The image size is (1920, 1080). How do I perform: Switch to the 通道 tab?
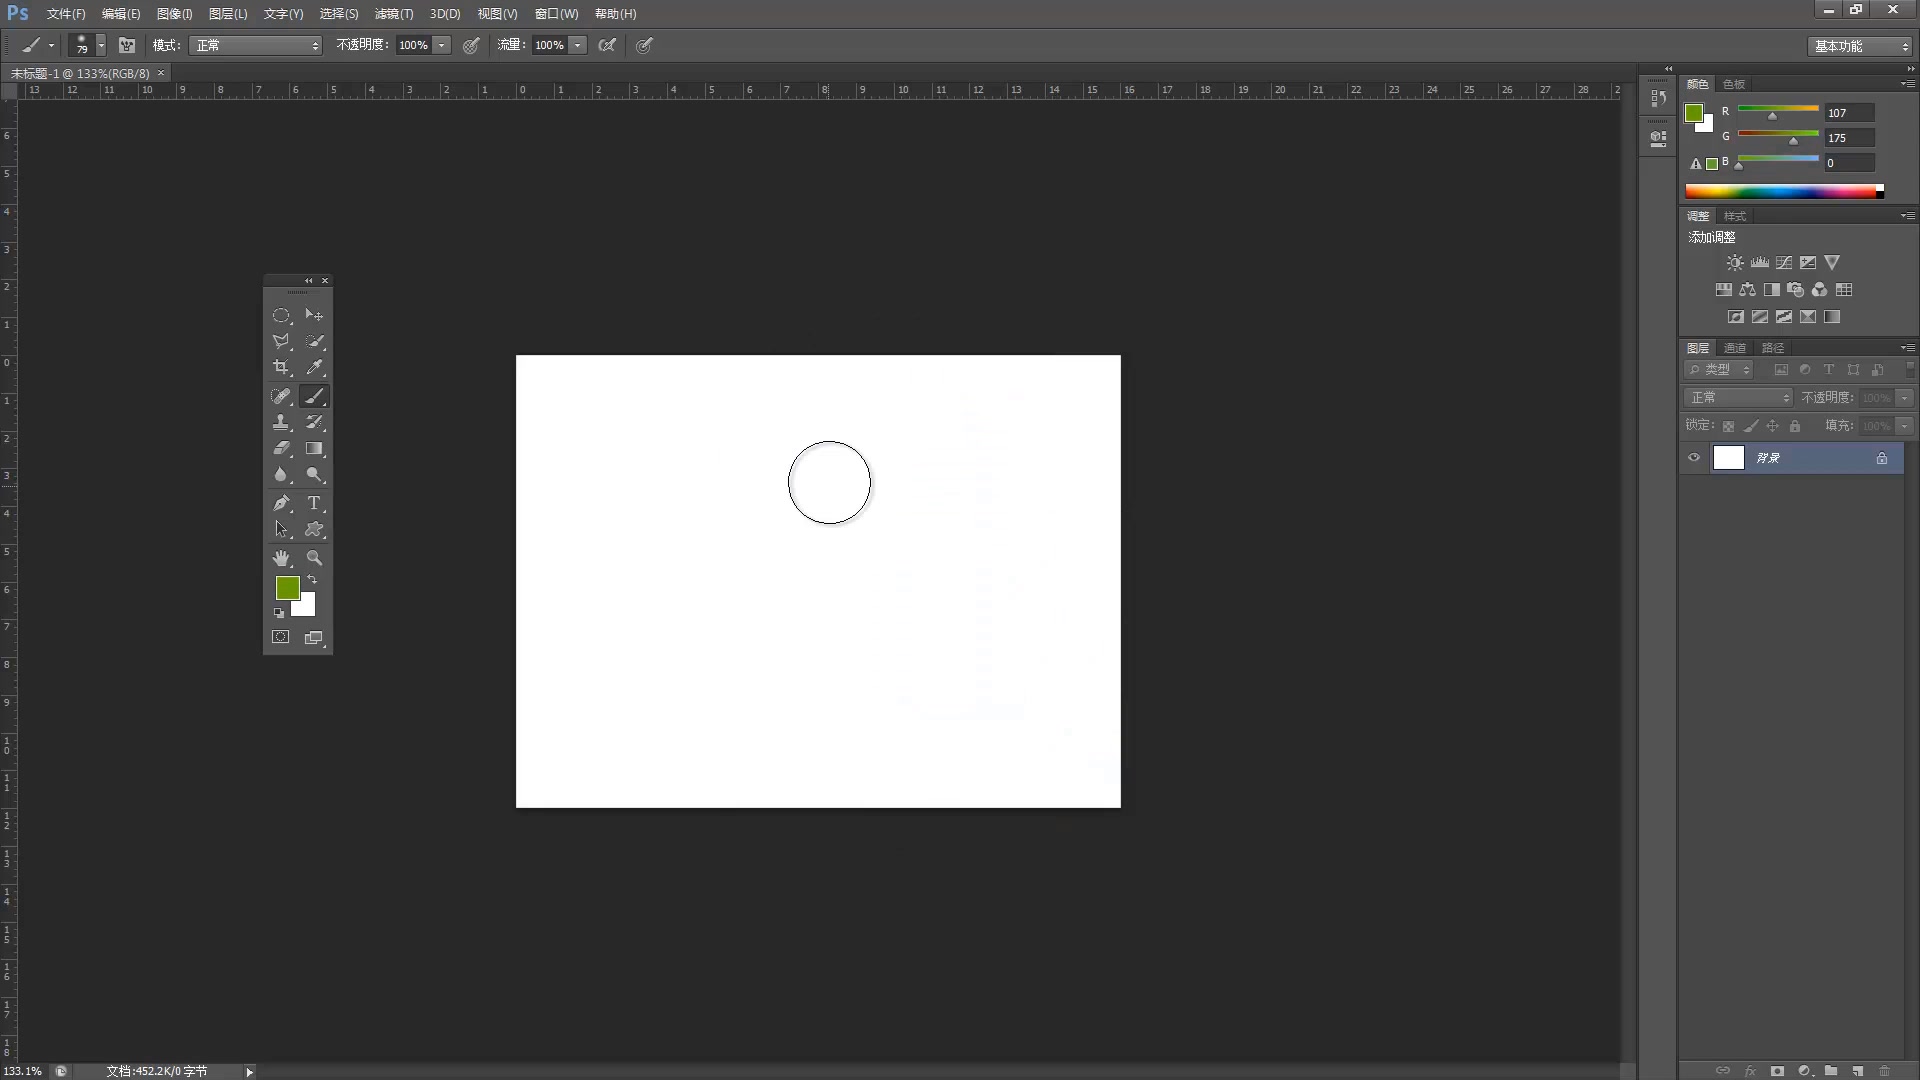click(x=1735, y=347)
